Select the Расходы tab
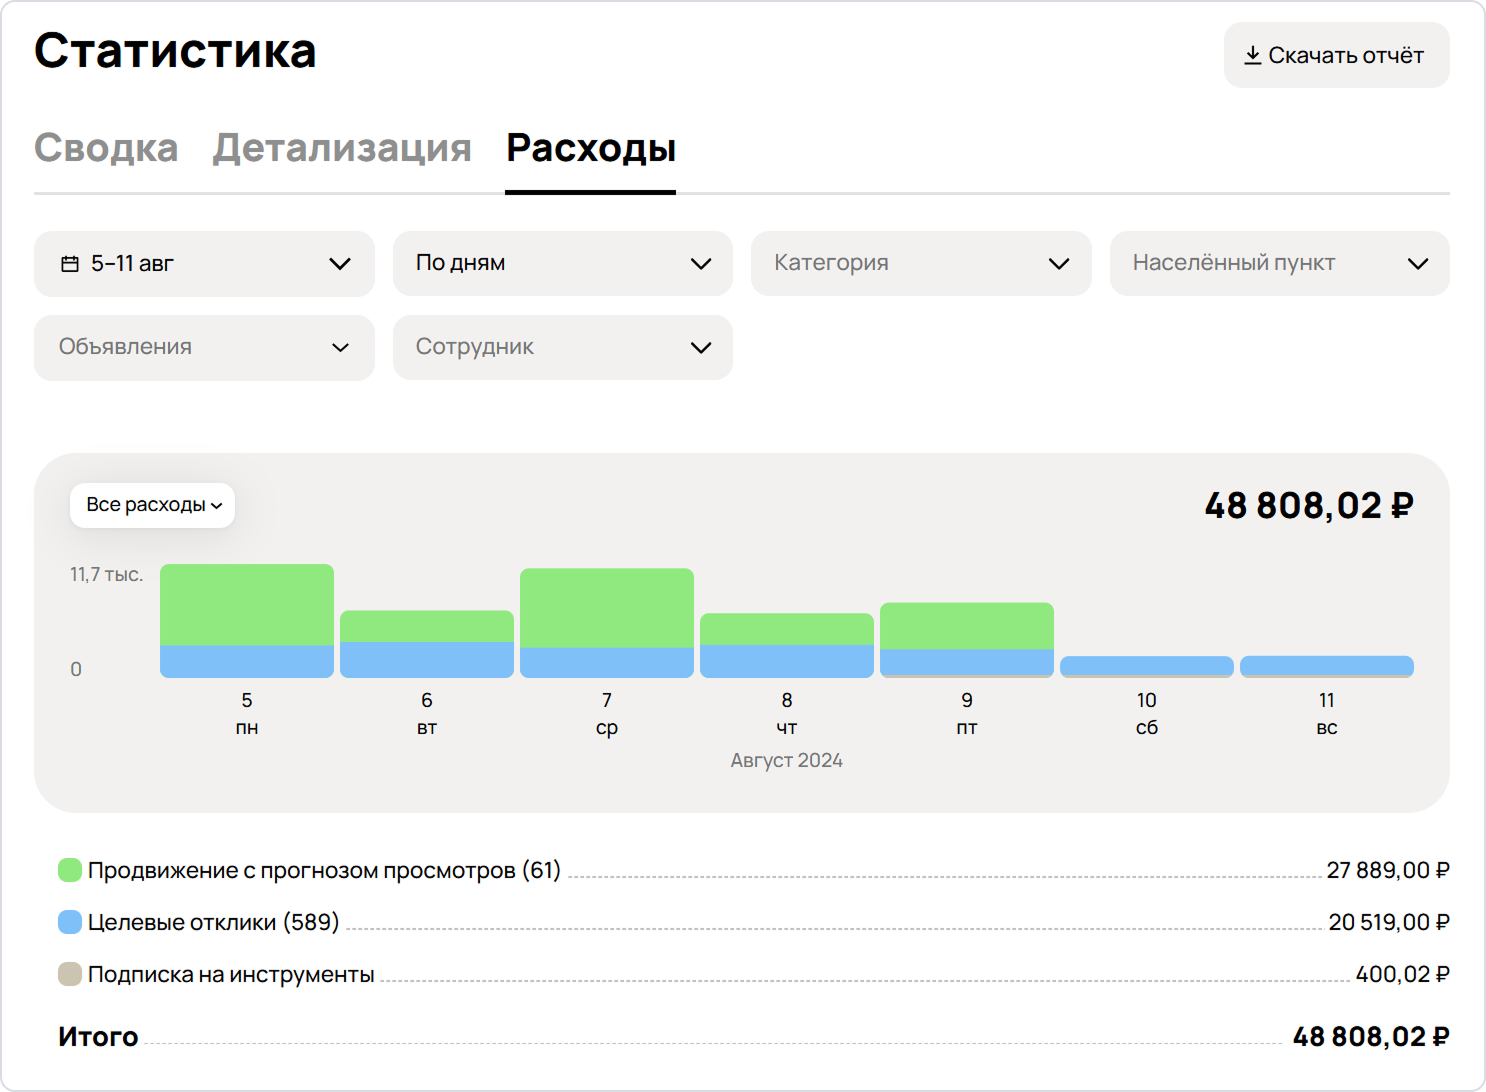The height and width of the screenshot is (1092, 1486). 590,148
